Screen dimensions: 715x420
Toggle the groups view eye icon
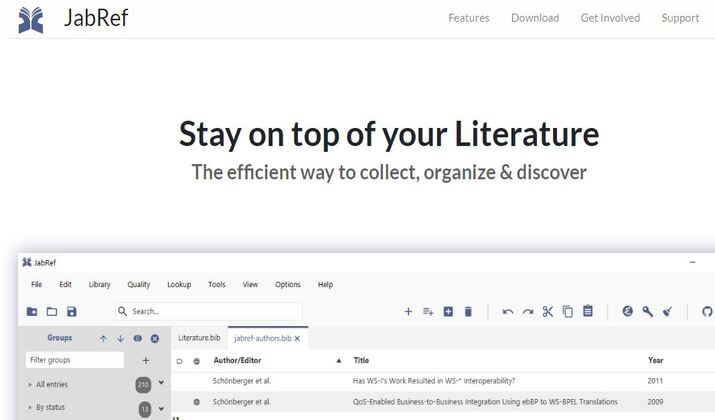138,338
